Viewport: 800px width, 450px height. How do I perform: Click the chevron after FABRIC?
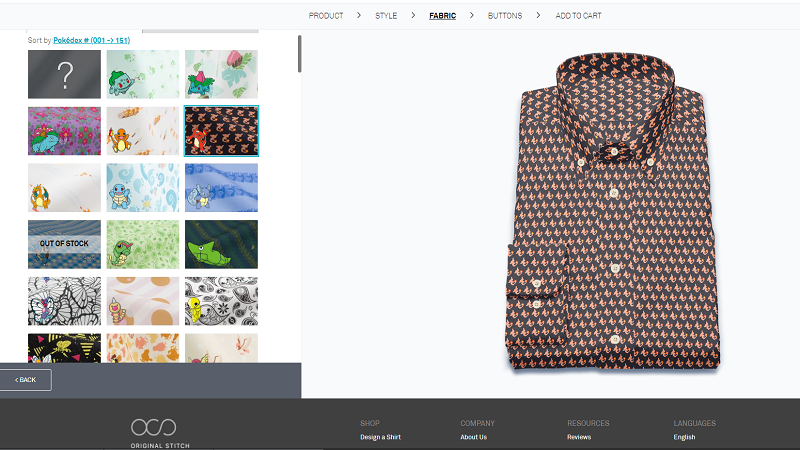coord(472,15)
